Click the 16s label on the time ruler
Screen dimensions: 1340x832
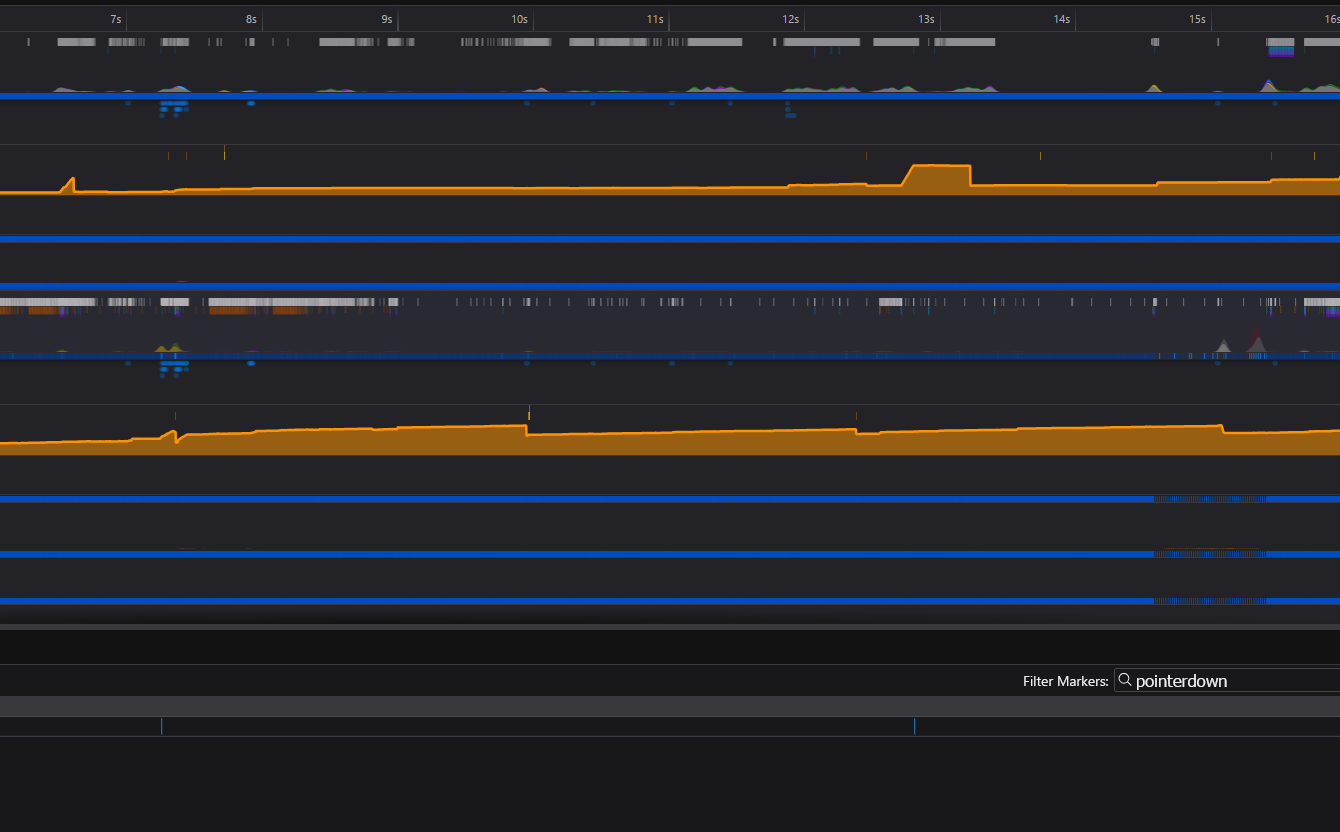1331,19
